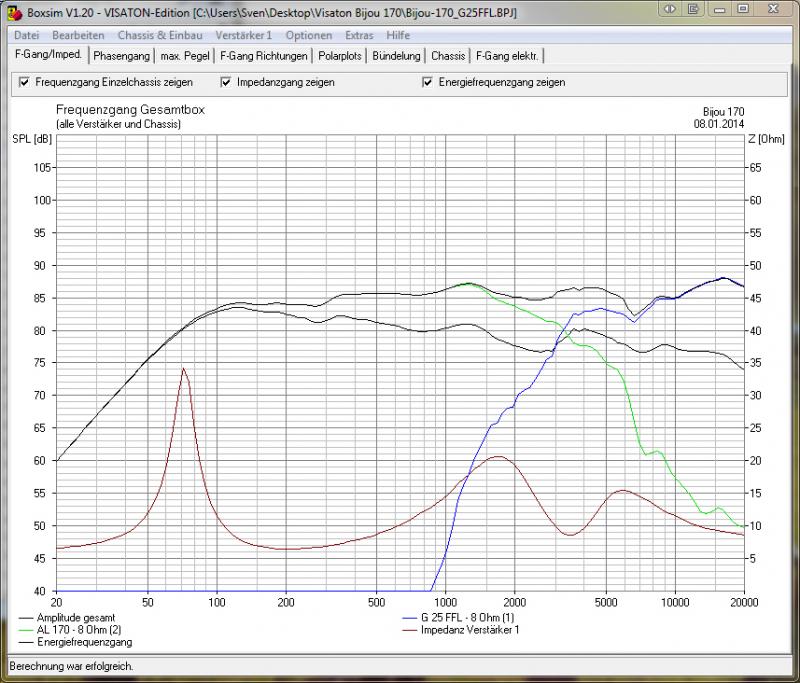Image resolution: width=800 pixels, height=683 pixels.
Task: Switch to the Phasengang tab
Action: [x=121, y=56]
